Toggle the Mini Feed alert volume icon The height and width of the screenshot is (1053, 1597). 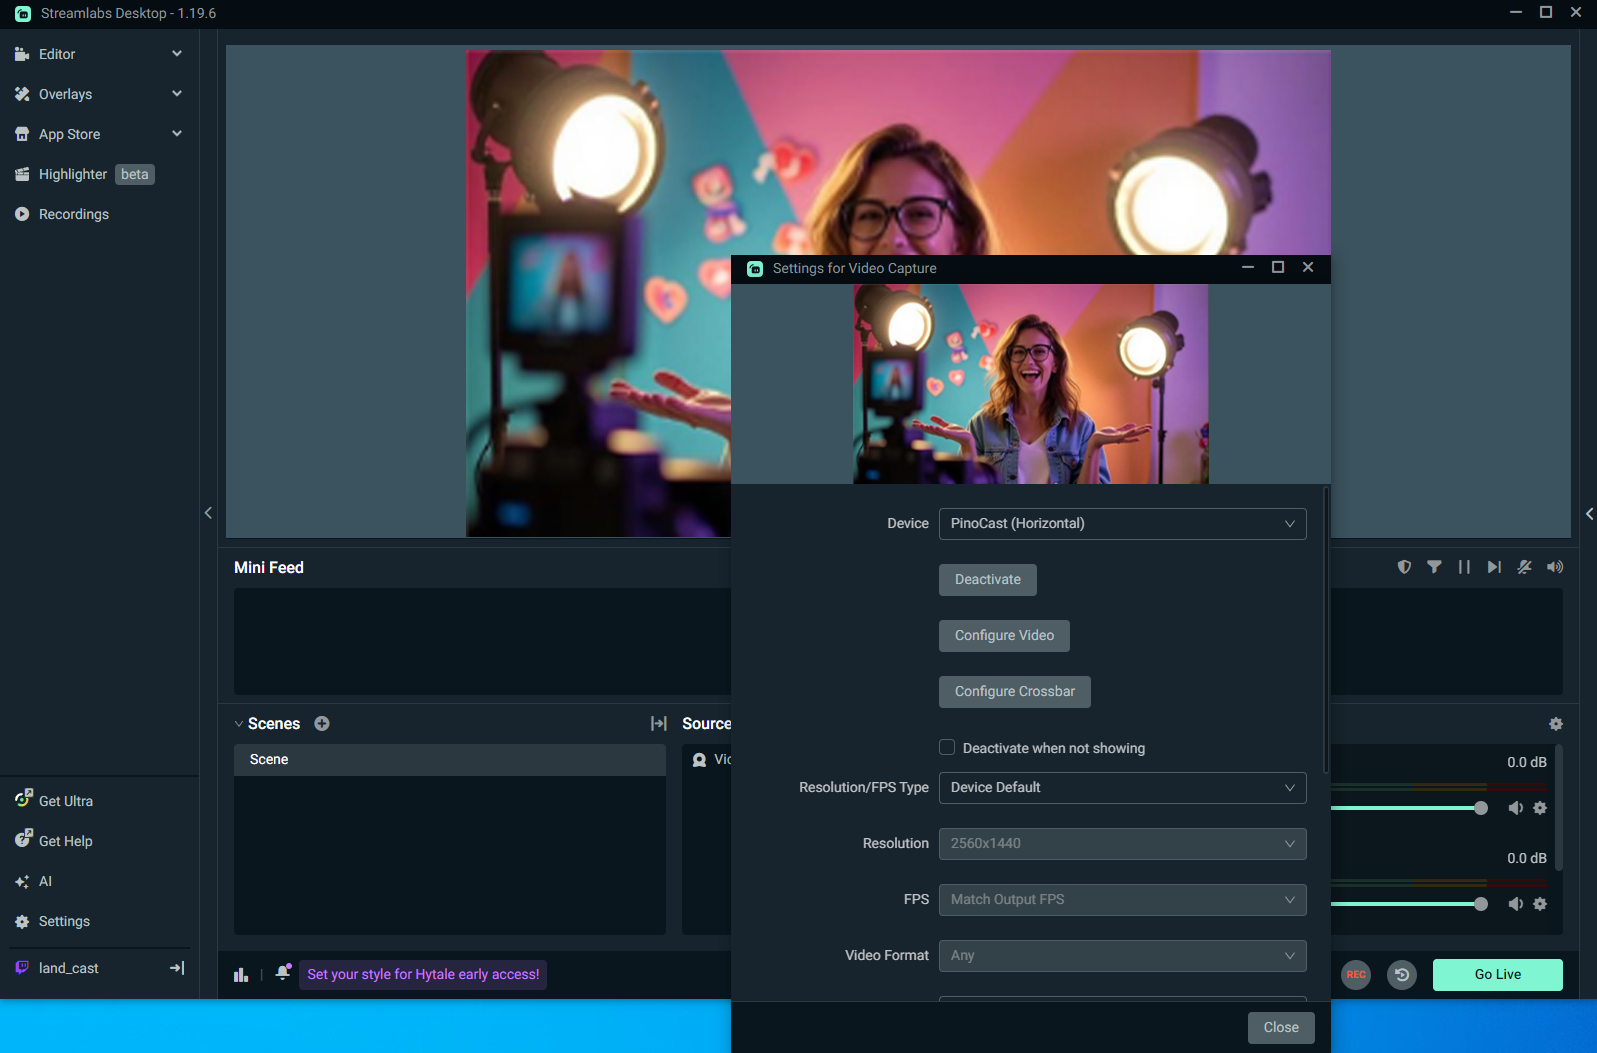pos(1555,567)
